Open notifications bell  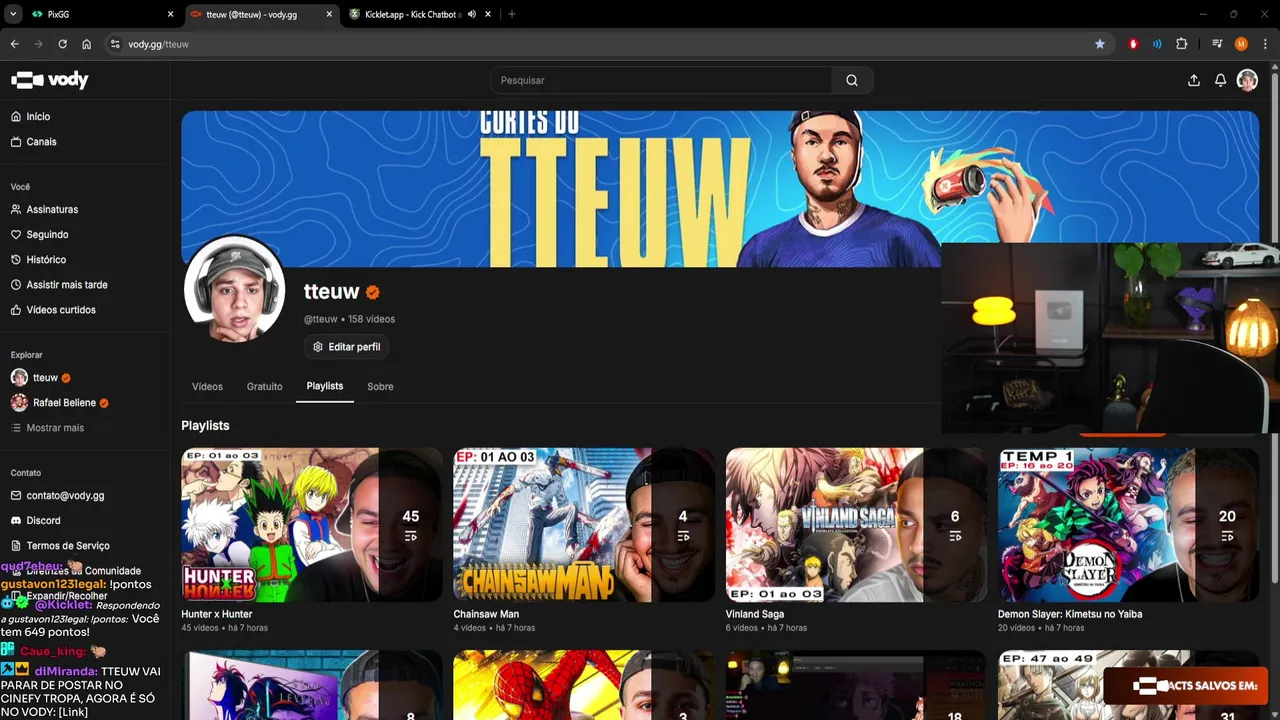(x=1220, y=80)
